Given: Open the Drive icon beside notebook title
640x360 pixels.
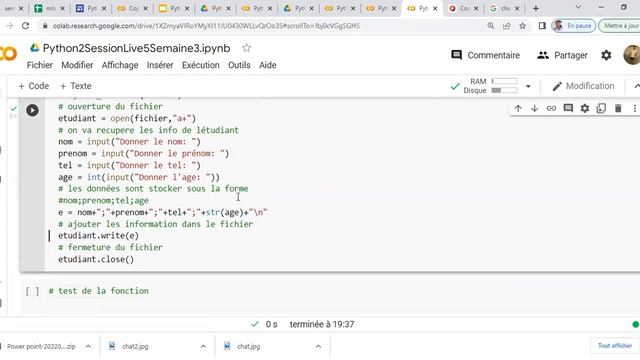Looking at the screenshot, I should [x=34, y=48].
